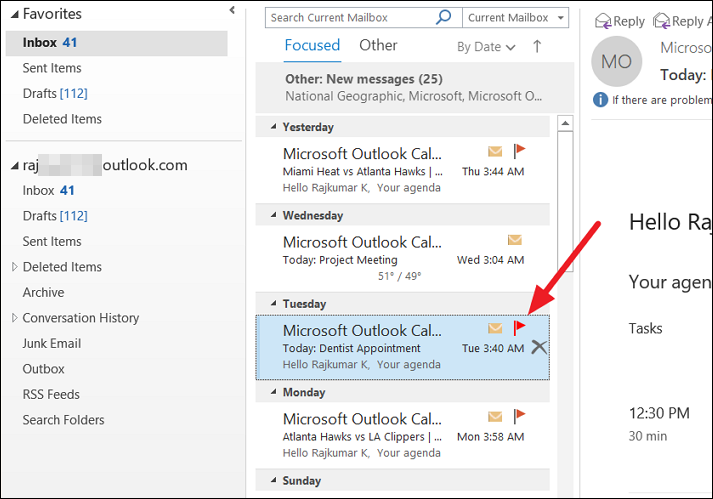
Task: Expand the Deleted Items folder in account
Action: tap(15, 267)
